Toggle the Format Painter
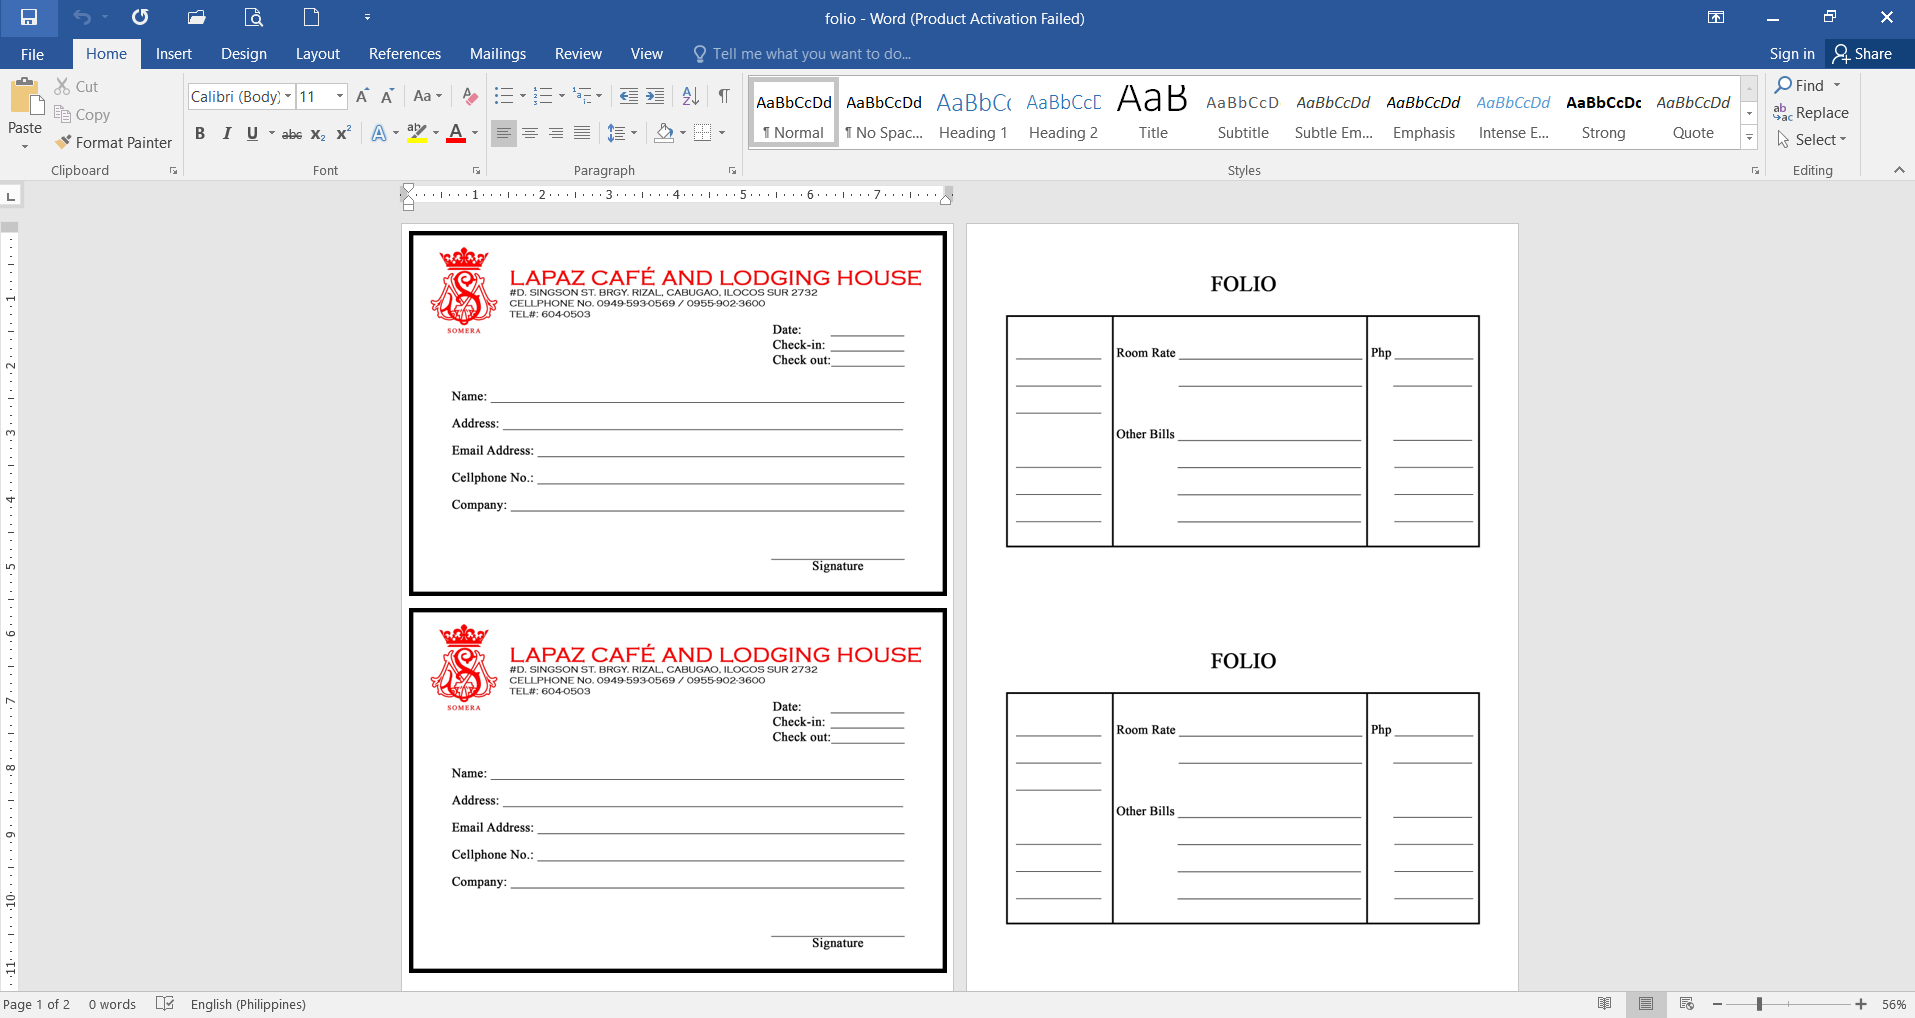The height and width of the screenshot is (1018, 1915). coord(114,143)
